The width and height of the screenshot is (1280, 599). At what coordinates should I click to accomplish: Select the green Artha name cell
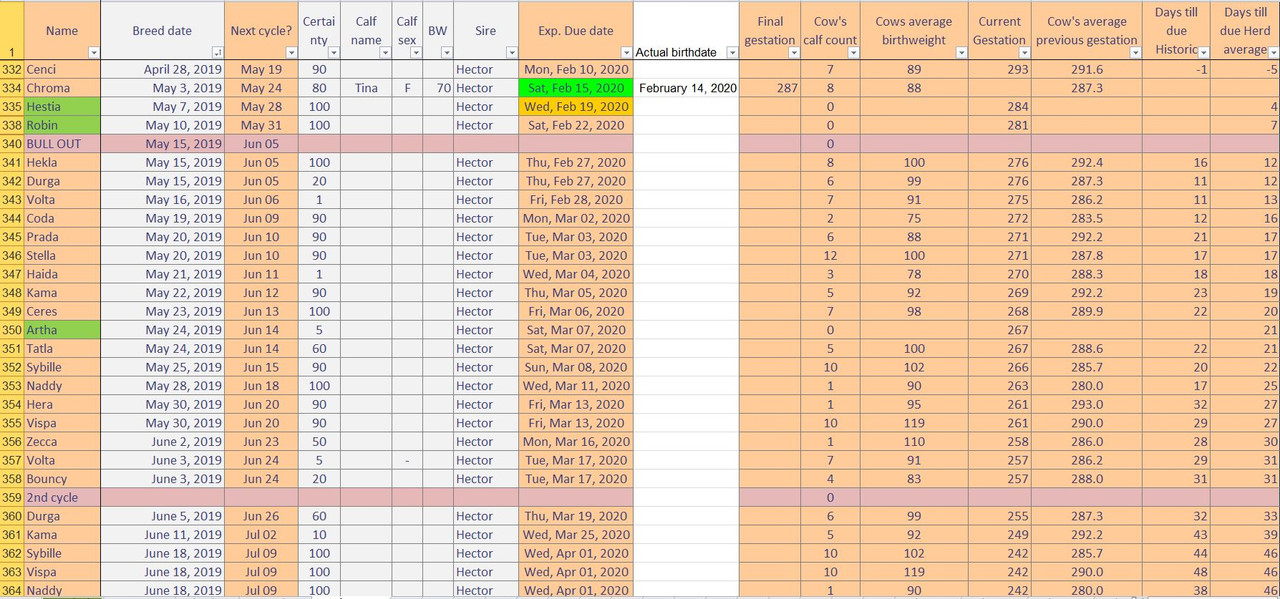[62, 330]
